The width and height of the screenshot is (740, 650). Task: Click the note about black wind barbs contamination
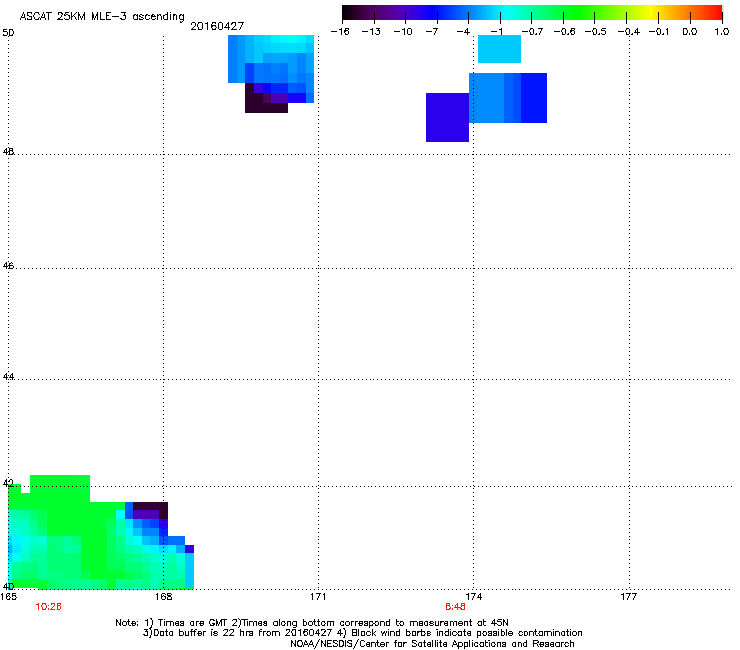point(460,633)
